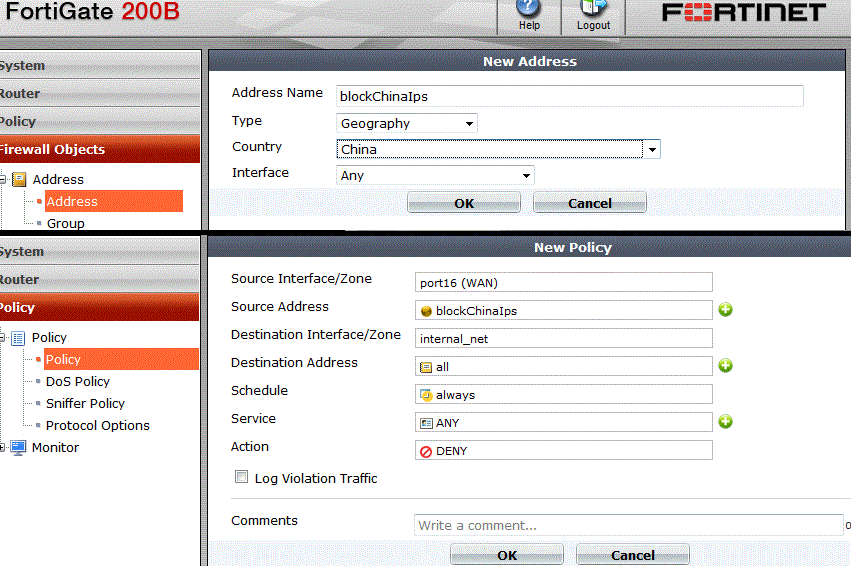Open Firewall Objects menu section

click(x=100, y=149)
